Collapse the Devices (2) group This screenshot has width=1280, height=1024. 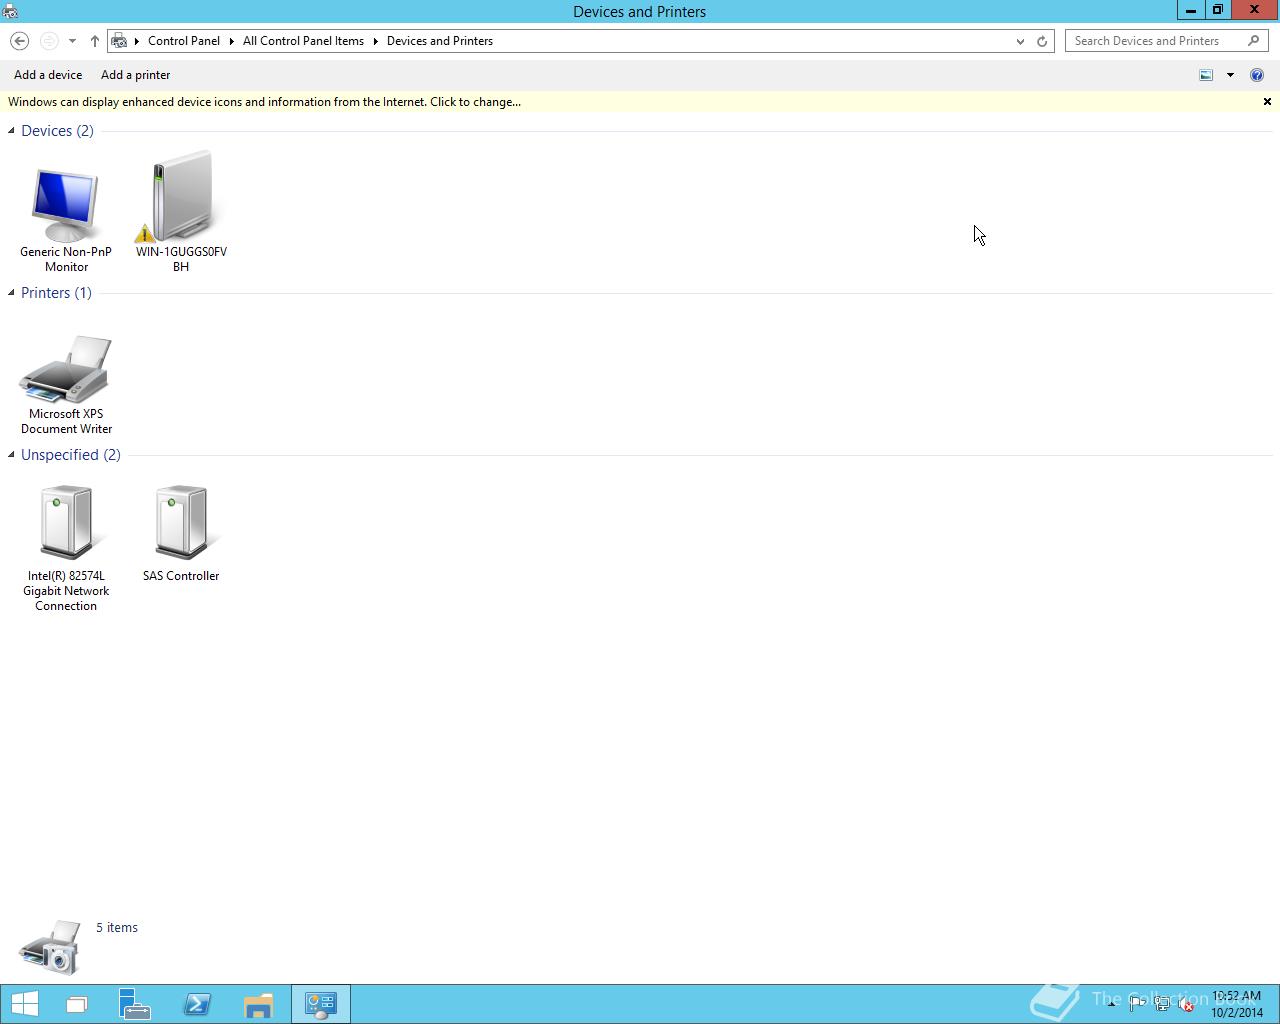click(11, 131)
